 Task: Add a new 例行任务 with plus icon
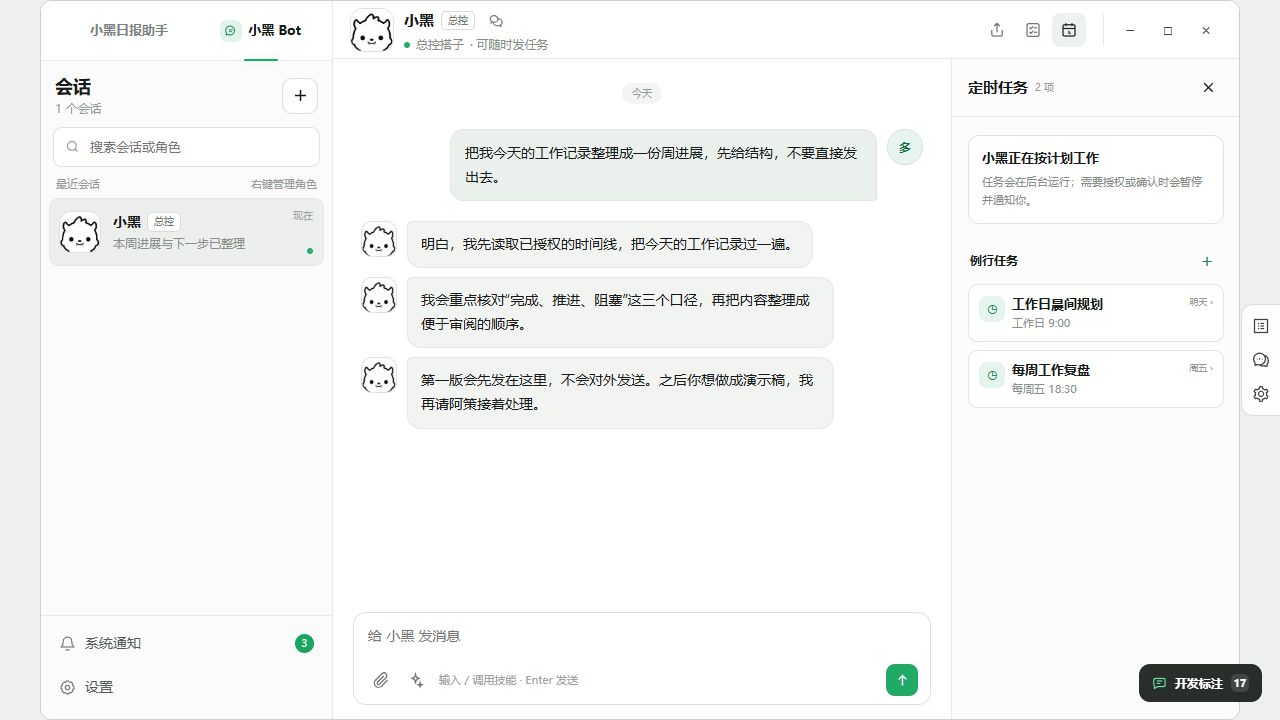coord(1207,261)
